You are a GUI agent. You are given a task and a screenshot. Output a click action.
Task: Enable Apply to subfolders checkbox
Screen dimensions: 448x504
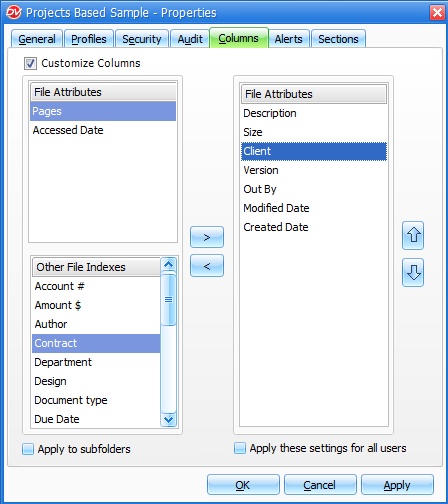coord(28,449)
